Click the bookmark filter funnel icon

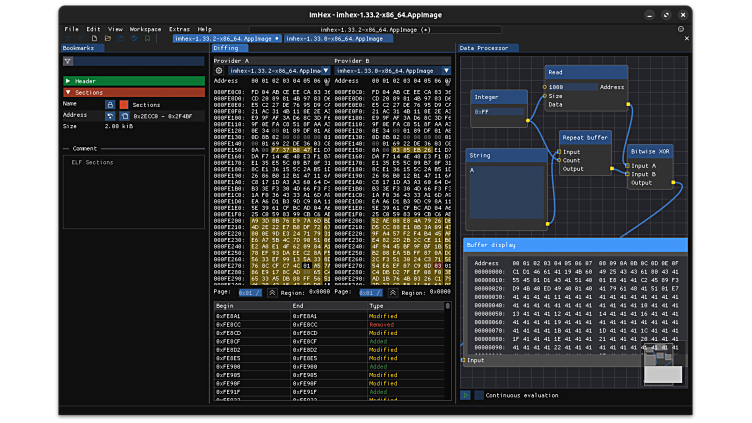coord(68,61)
